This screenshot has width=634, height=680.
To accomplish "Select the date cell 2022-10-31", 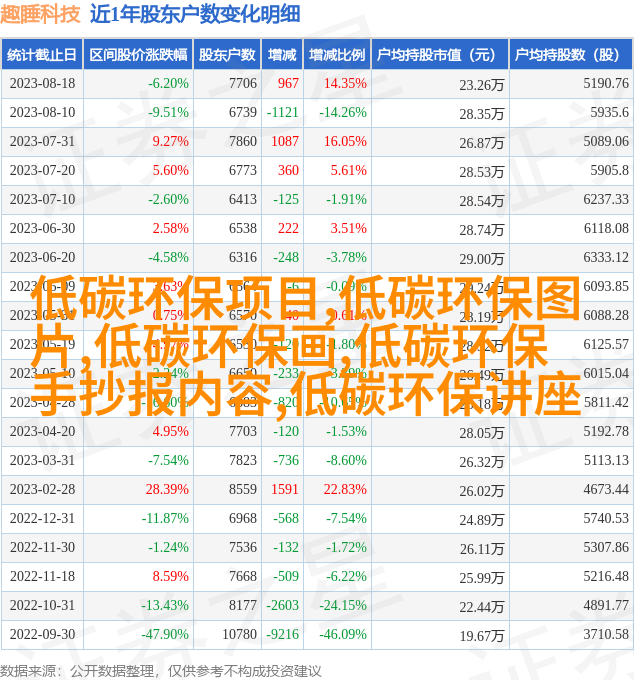I will coord(42,606).
